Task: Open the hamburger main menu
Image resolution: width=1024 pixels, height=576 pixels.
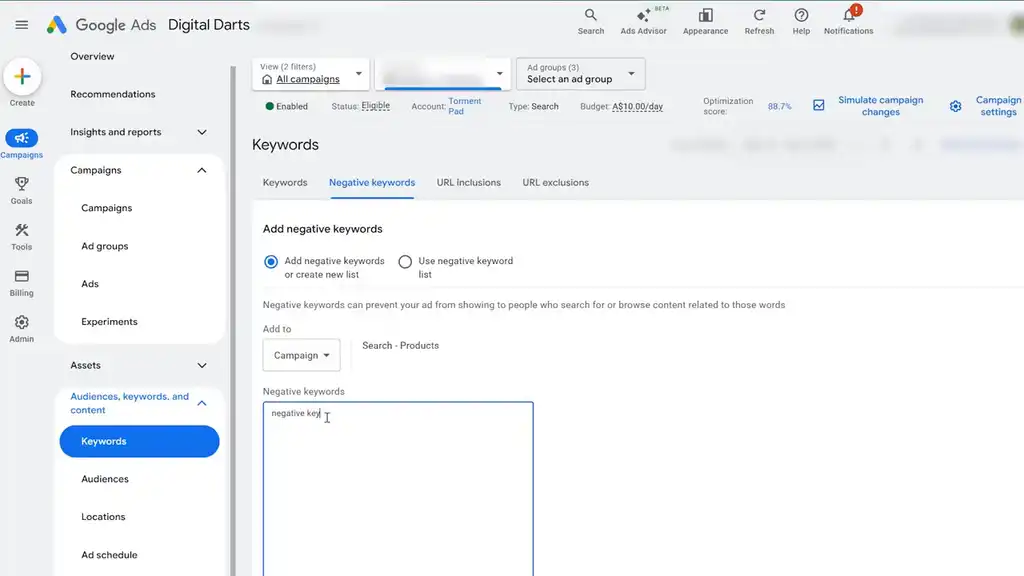Action: (x=22, y=25)
